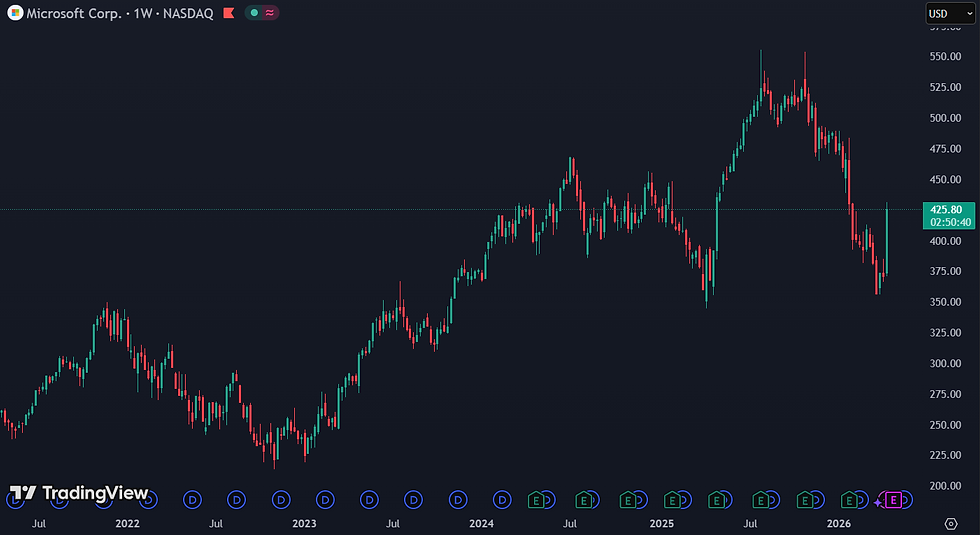Screen dimensions: 980x535
Task: Click the Jul label between 2022 and 2023
Action: pyautogui.click(x=216, y=524)
